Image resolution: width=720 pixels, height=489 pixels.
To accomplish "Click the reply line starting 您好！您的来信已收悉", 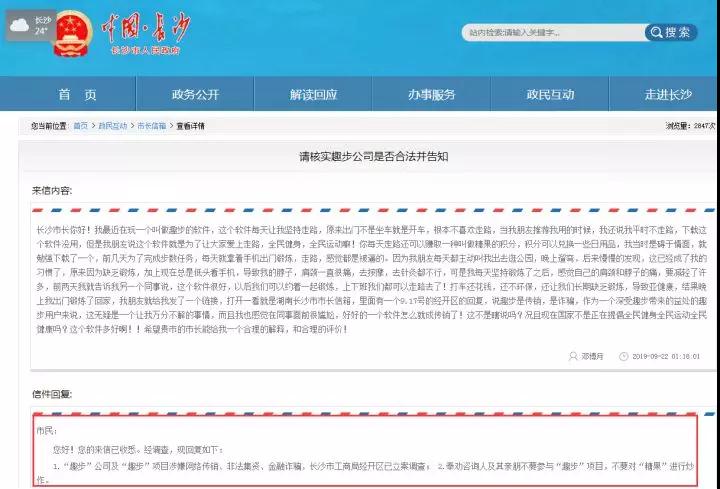I will [x=138, y=450].
